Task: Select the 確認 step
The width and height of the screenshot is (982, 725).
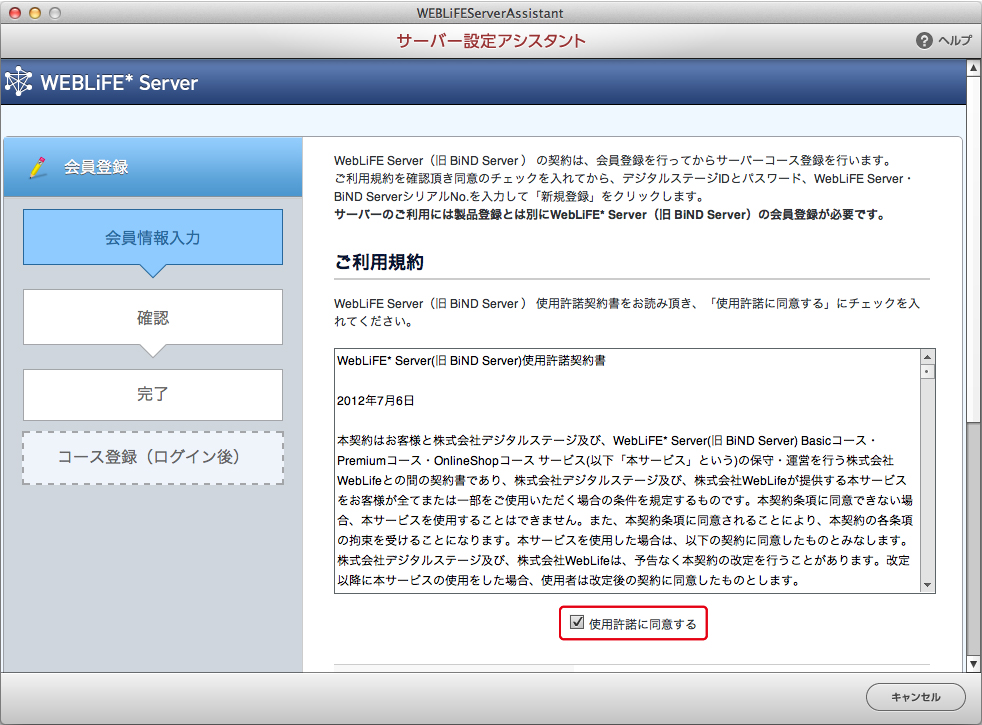Action: click(153, 317)
